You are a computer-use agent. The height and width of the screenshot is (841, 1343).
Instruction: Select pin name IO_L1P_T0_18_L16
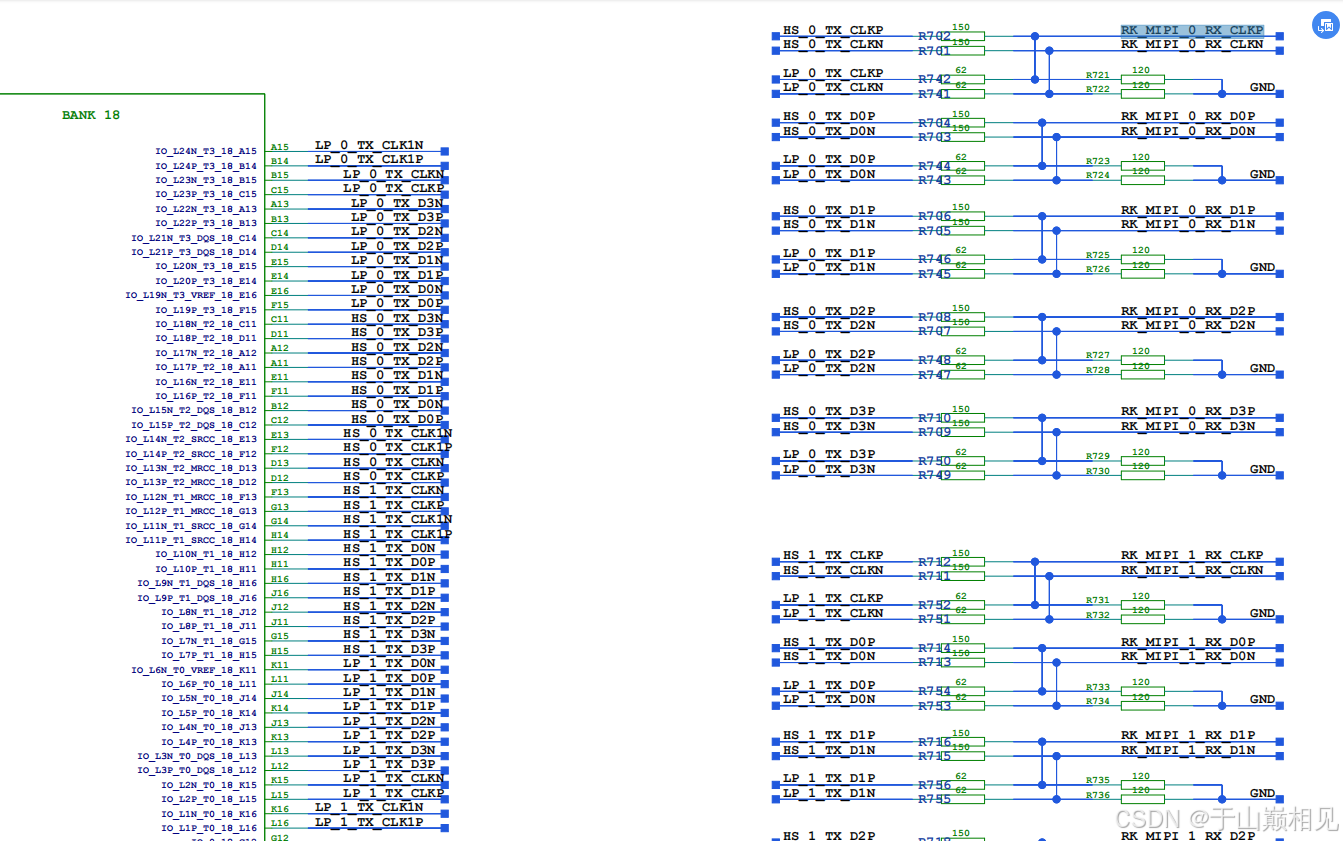(209, 828)
